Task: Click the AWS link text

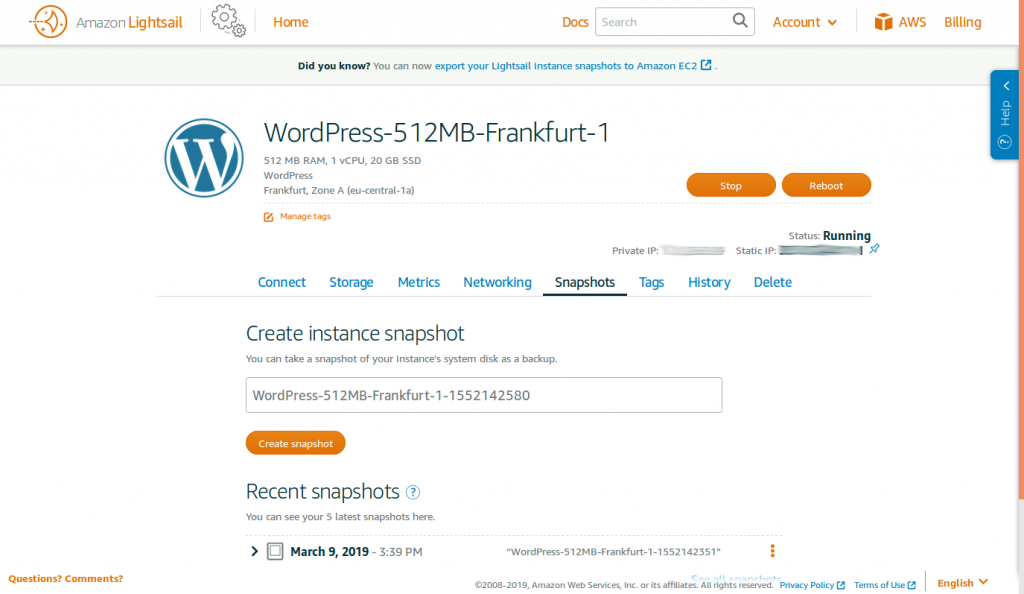Action: click(912, 22)
